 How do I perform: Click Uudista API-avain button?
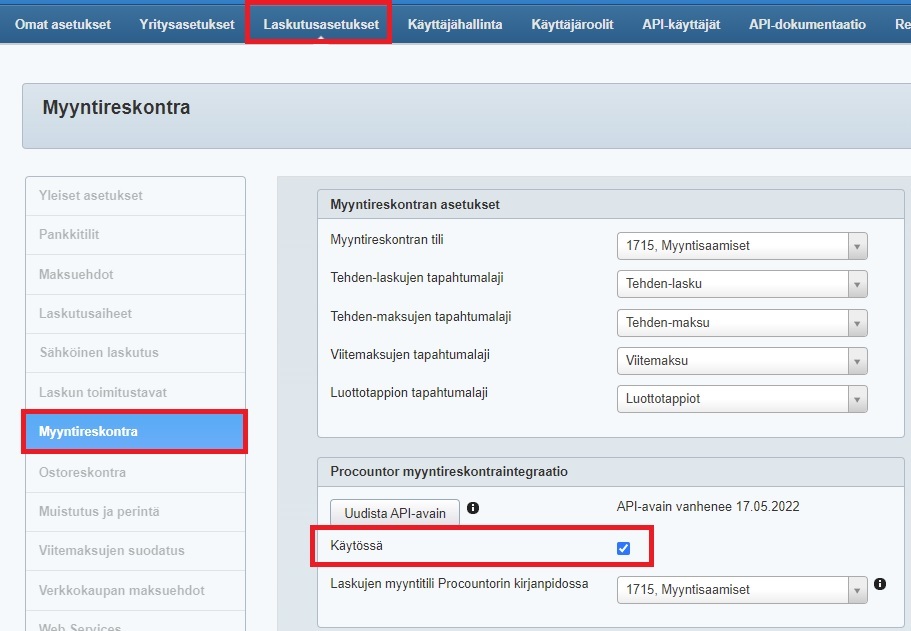point(395,513)
